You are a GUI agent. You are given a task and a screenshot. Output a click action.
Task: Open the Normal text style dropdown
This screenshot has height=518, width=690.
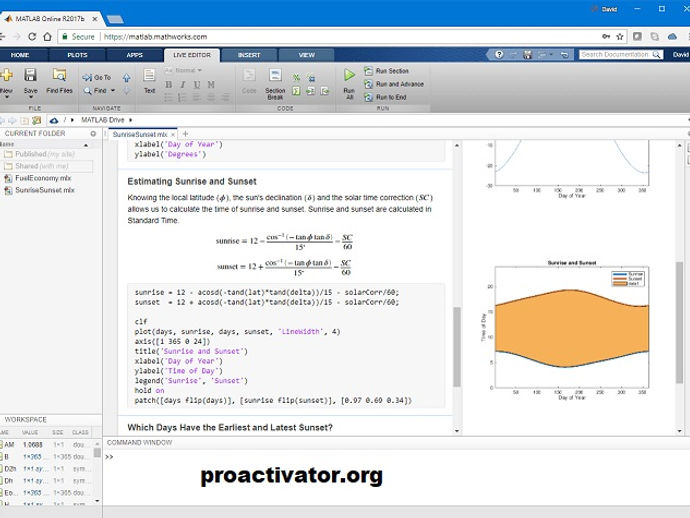click(x=199, y=70)
